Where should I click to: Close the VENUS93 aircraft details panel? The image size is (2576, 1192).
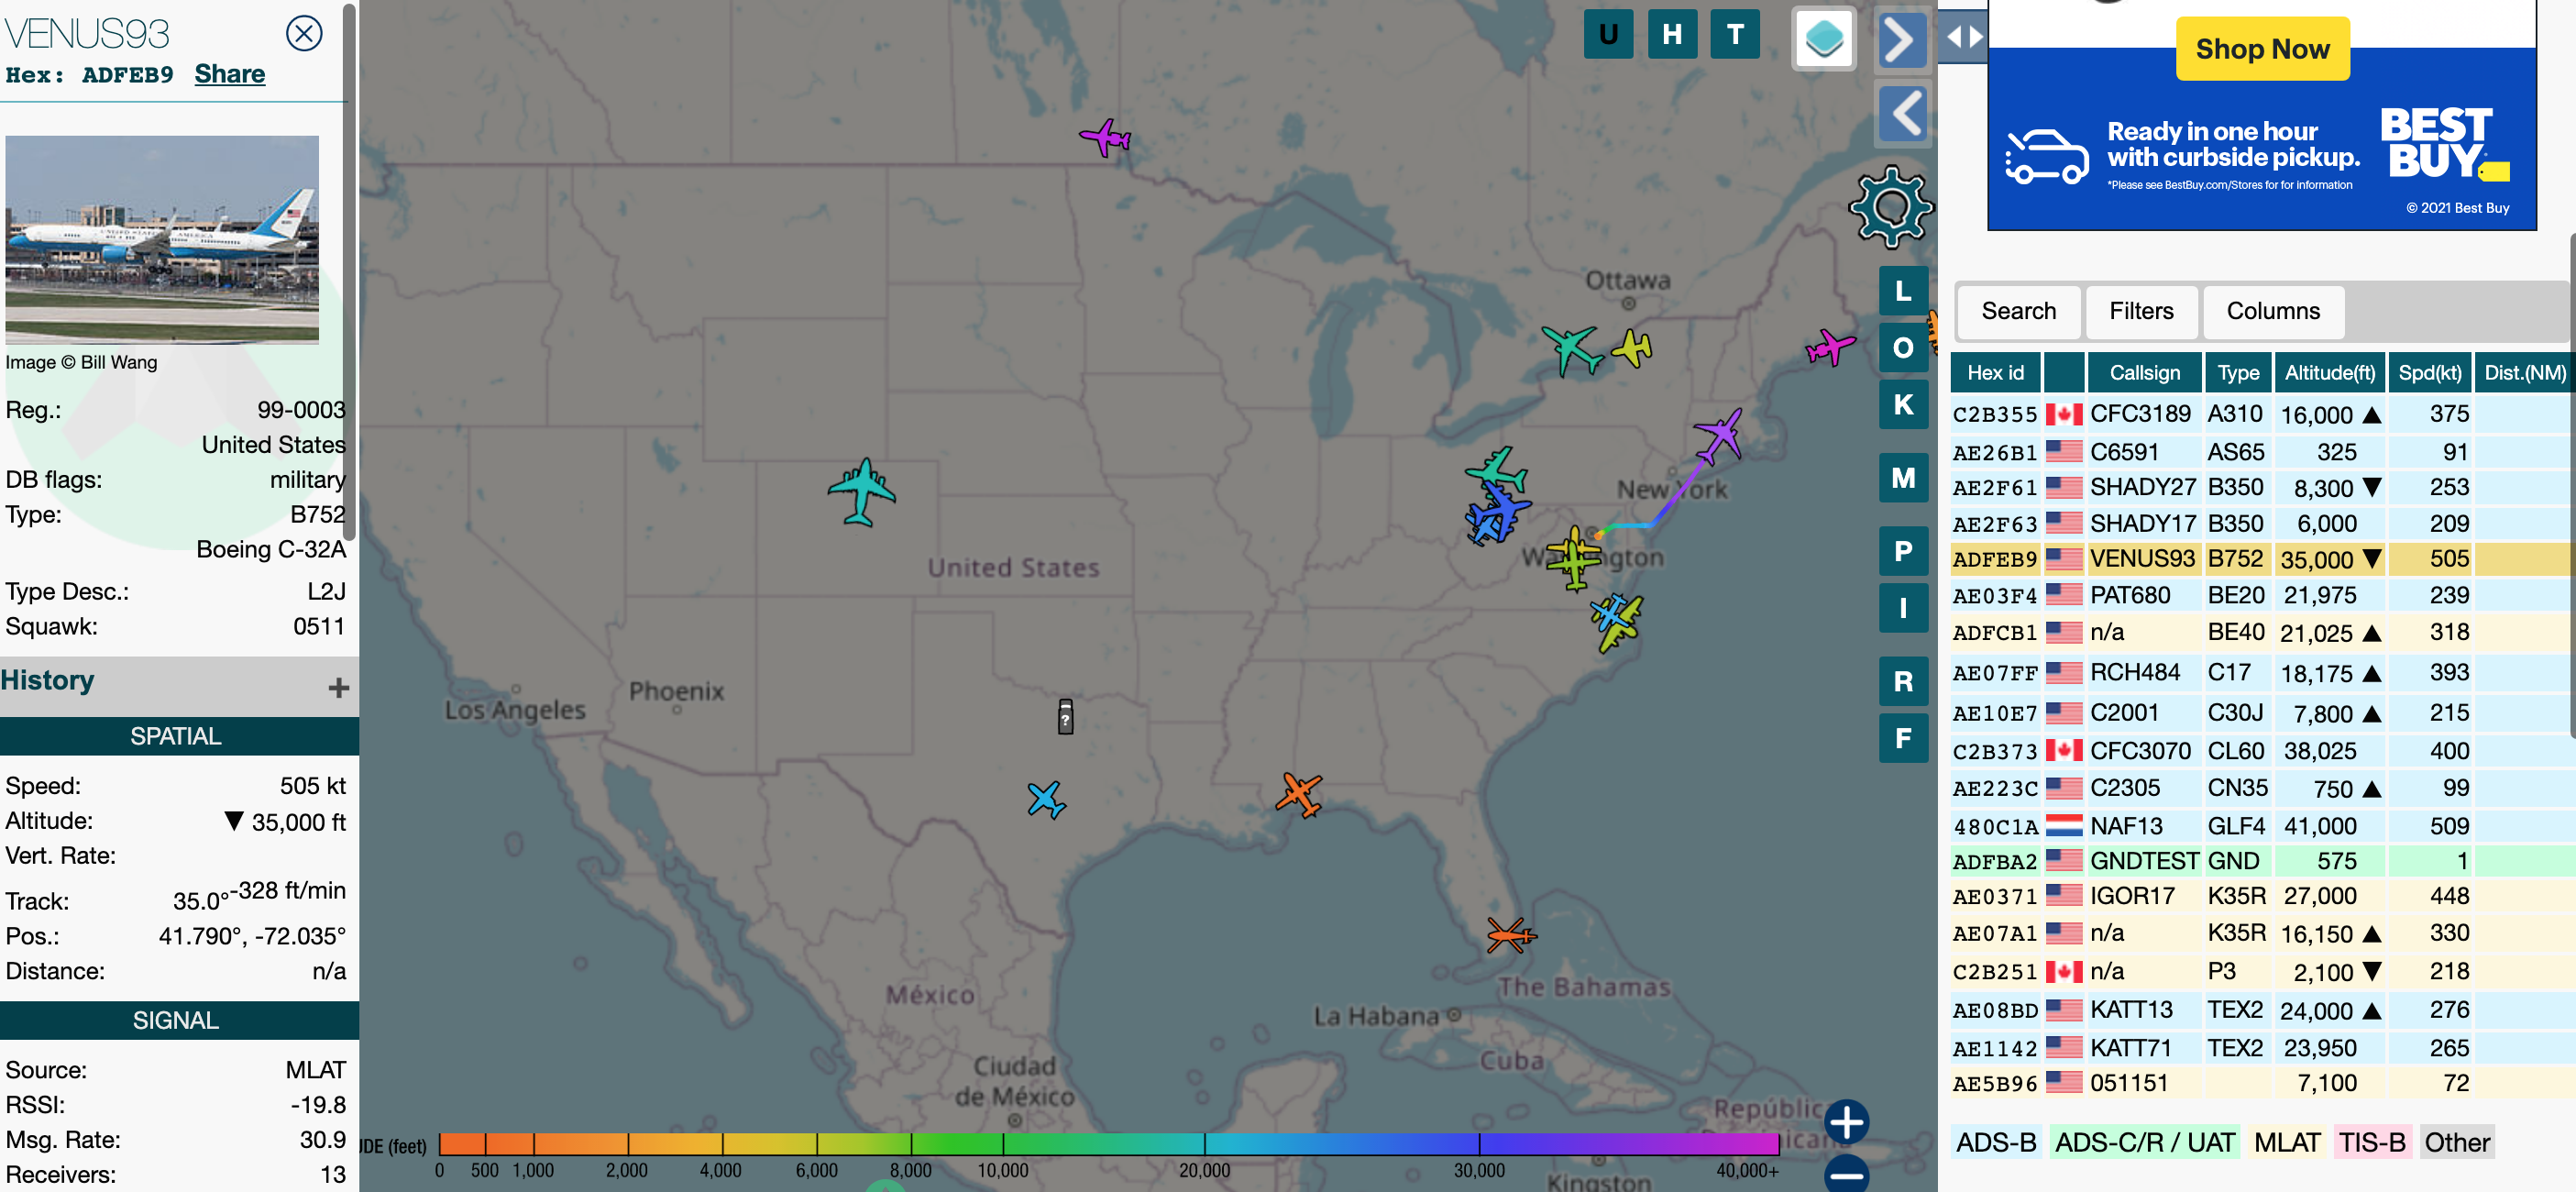click(304, 34)
